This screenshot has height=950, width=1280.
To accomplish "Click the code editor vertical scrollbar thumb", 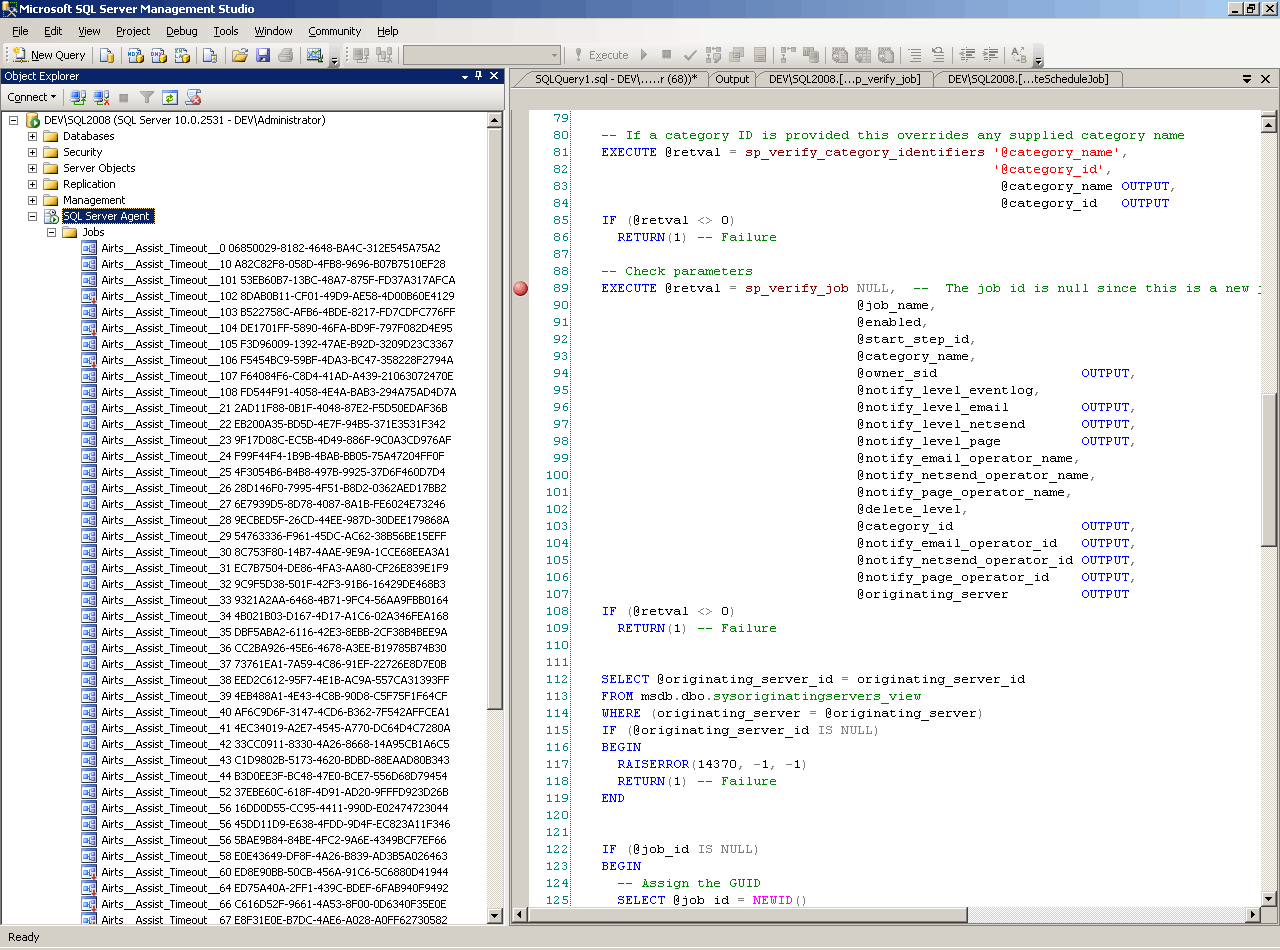I will pos(1269,470).
